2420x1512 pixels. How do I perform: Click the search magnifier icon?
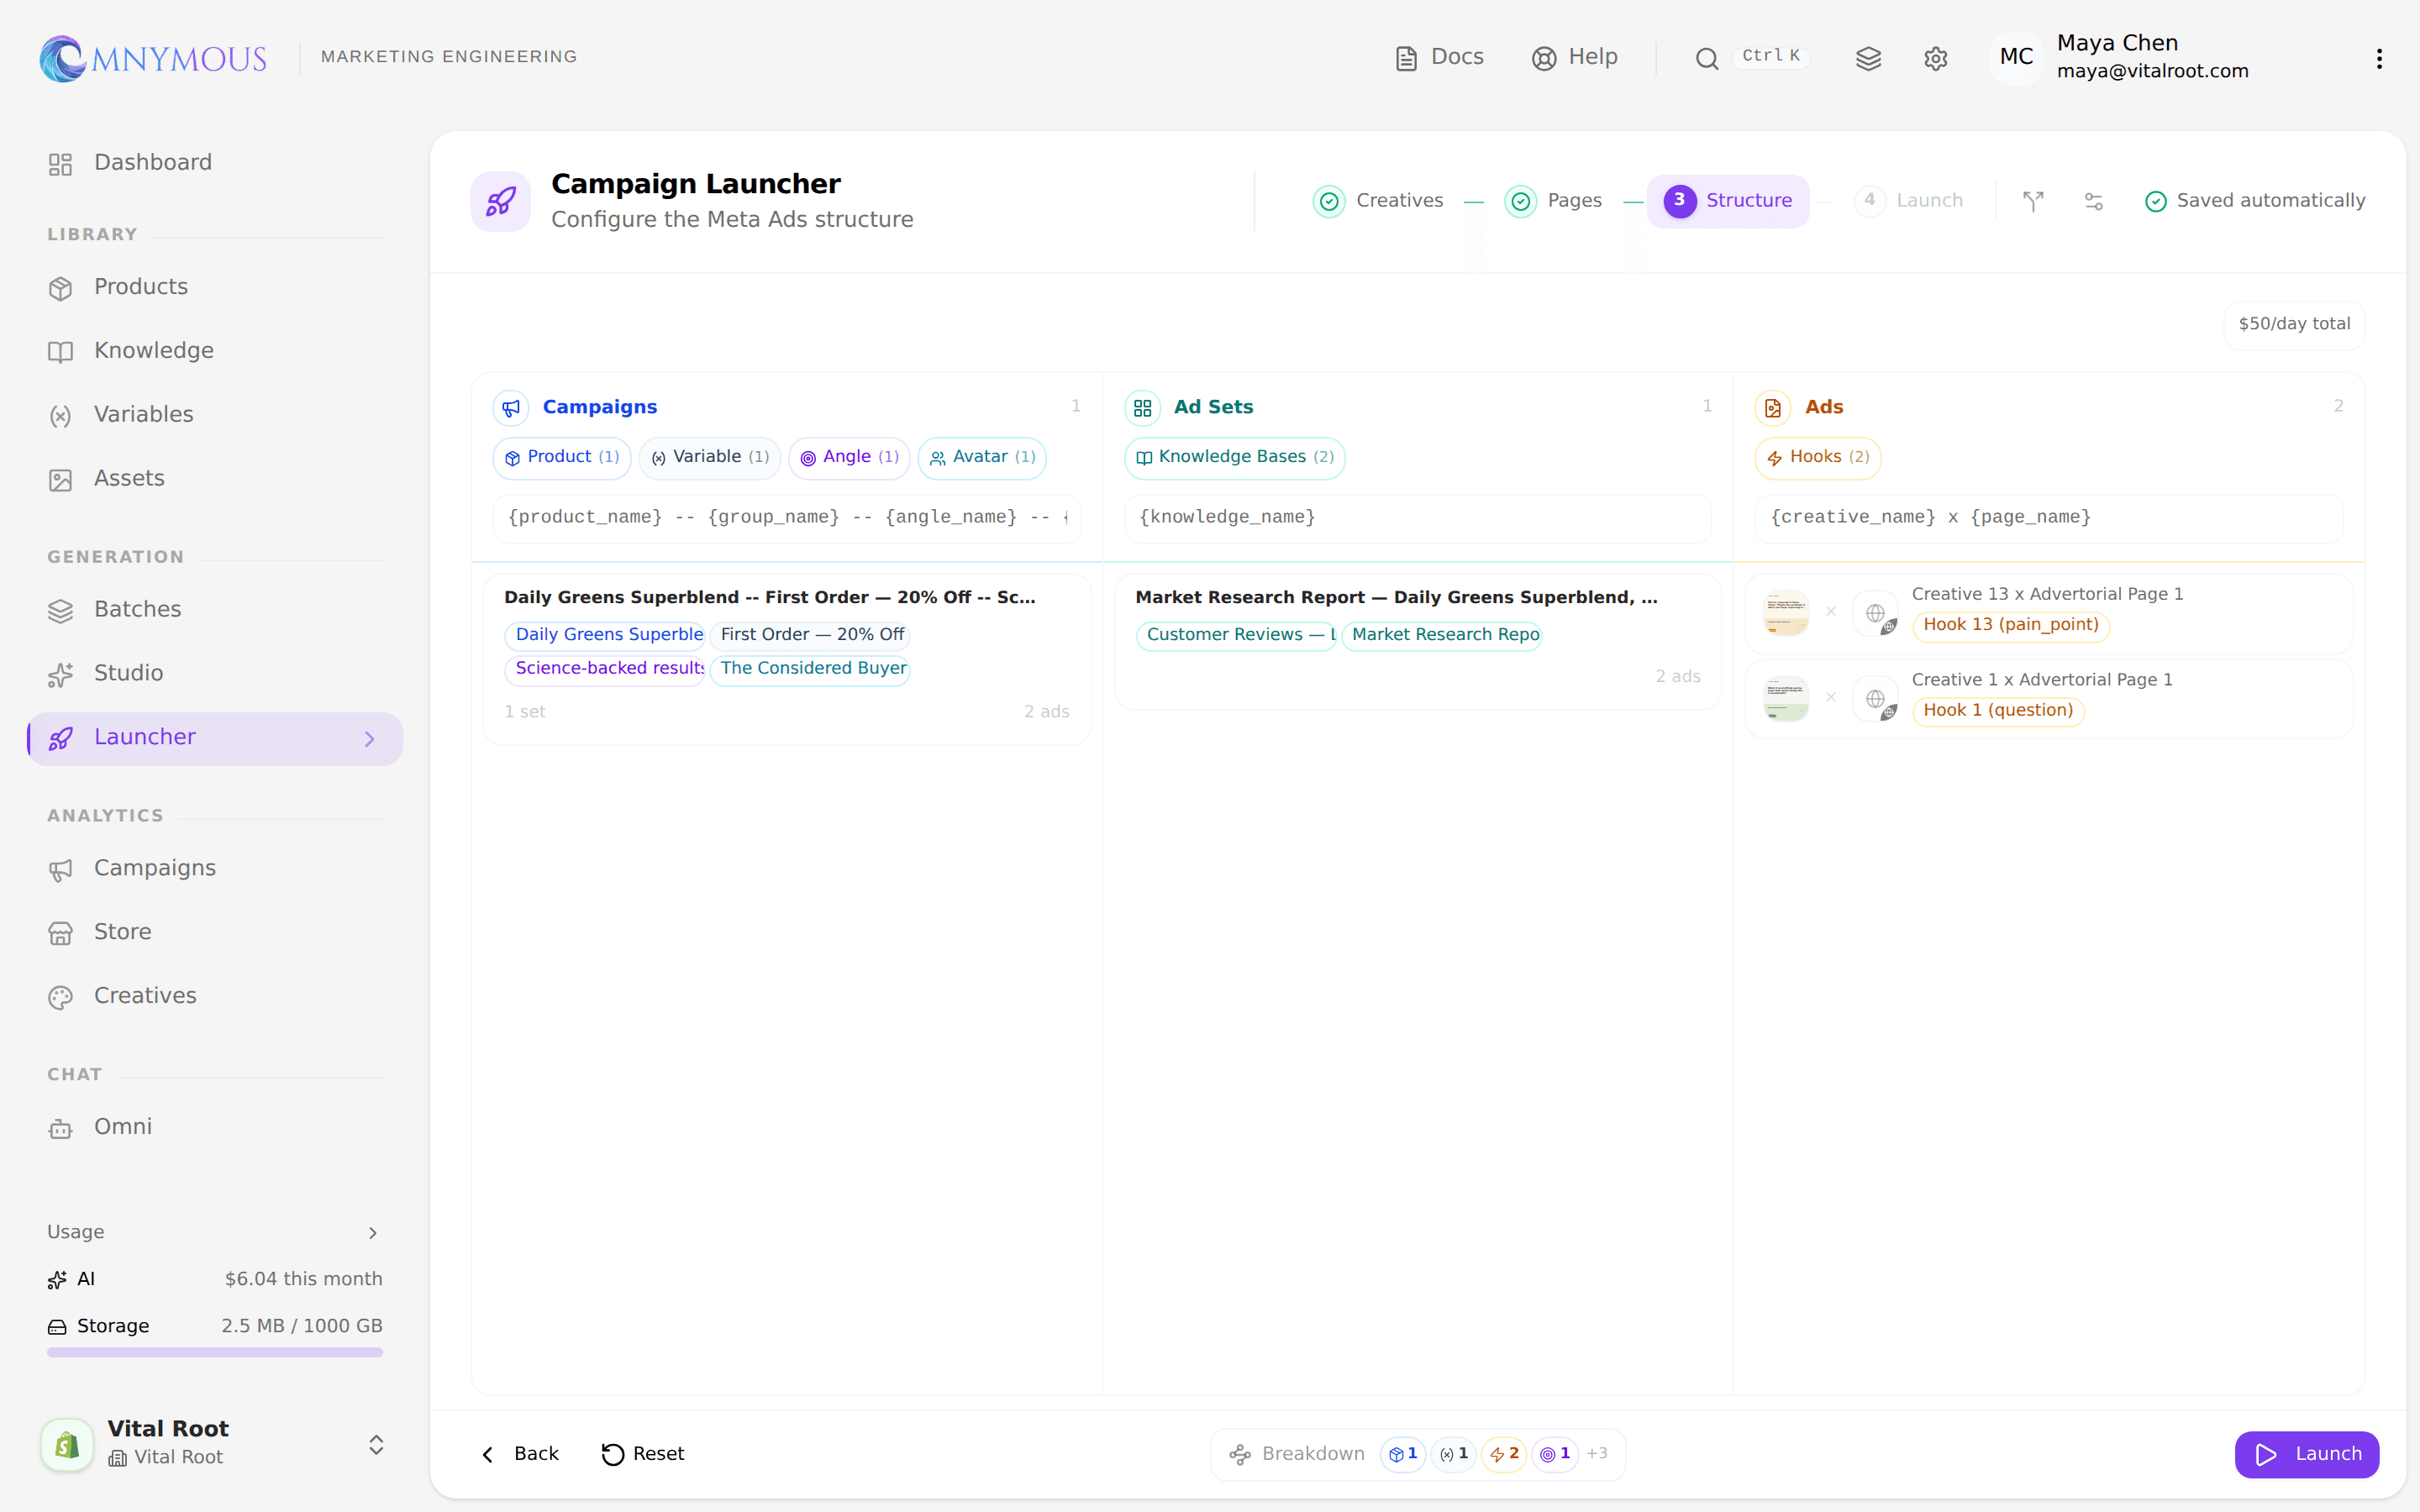pos(1706,59)
